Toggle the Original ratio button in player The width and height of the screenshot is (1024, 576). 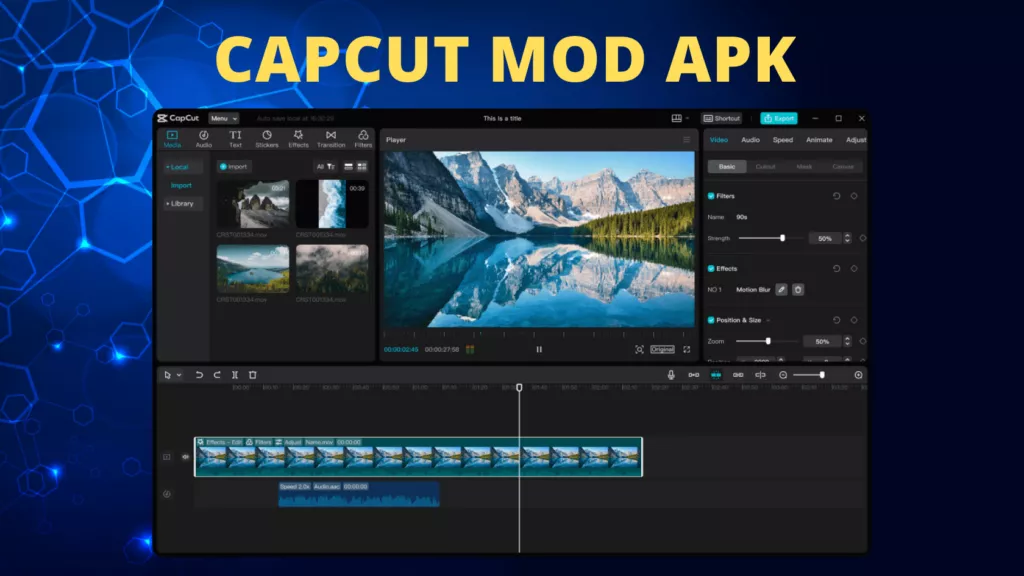point(662,349)
